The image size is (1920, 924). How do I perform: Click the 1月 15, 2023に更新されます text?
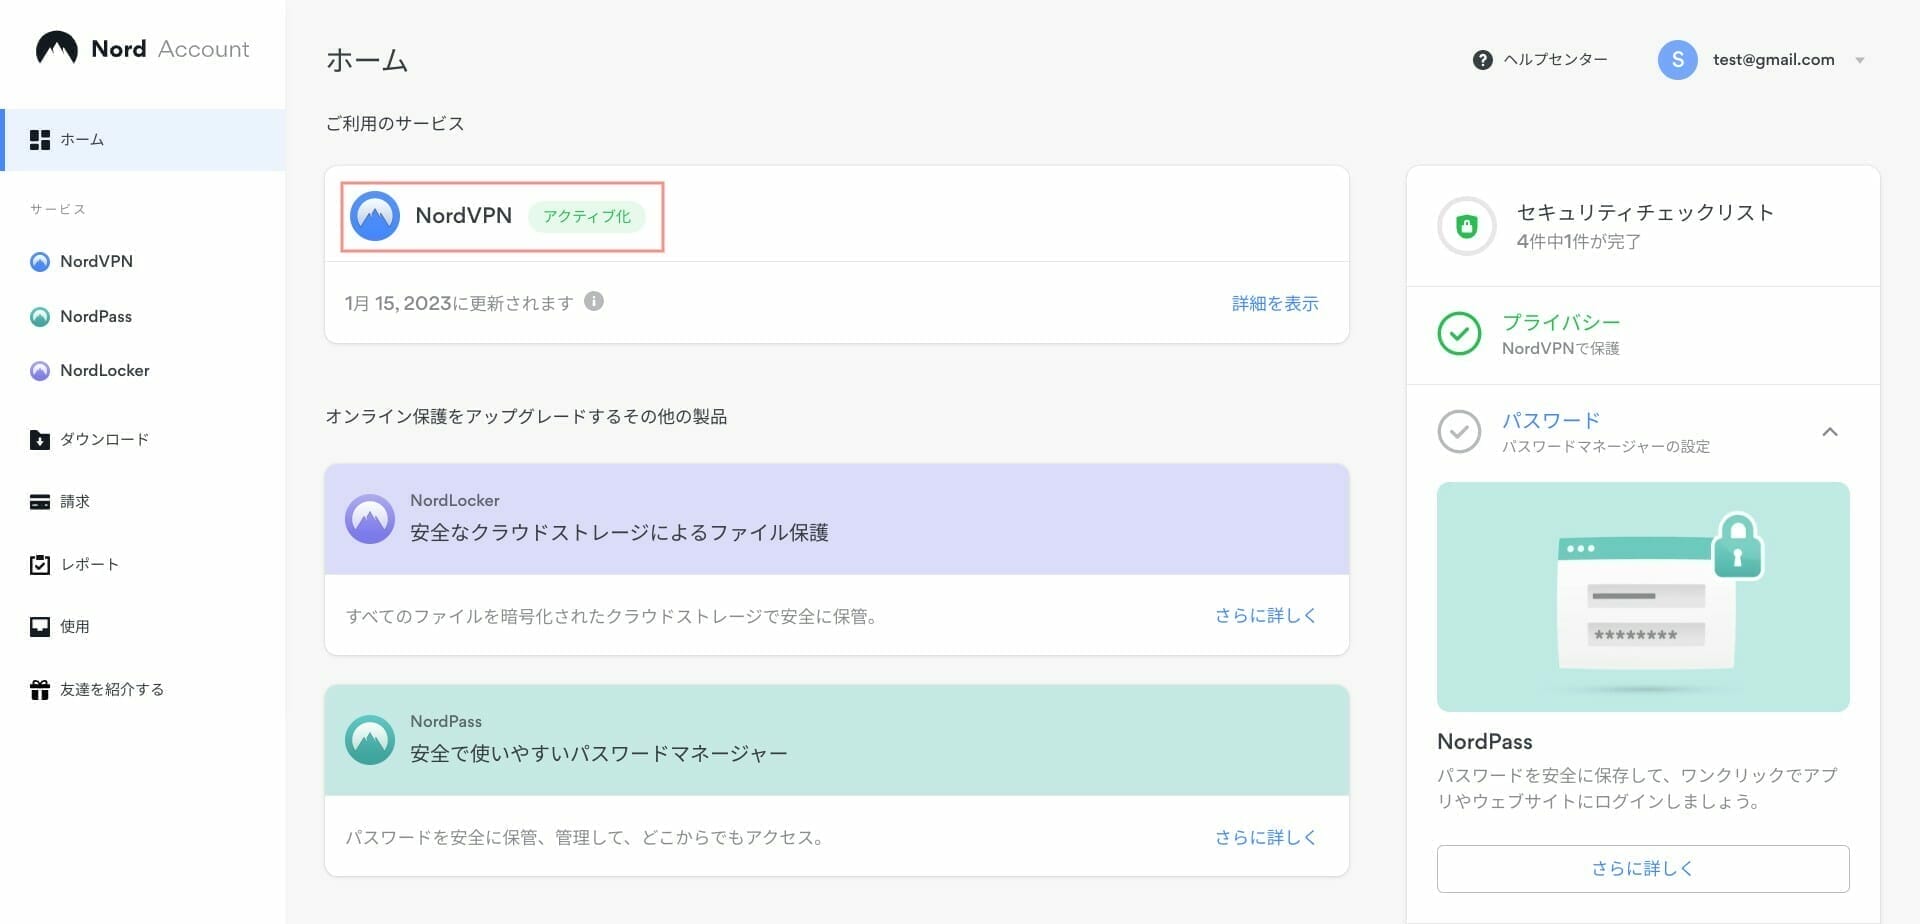[x=459, y=303]
